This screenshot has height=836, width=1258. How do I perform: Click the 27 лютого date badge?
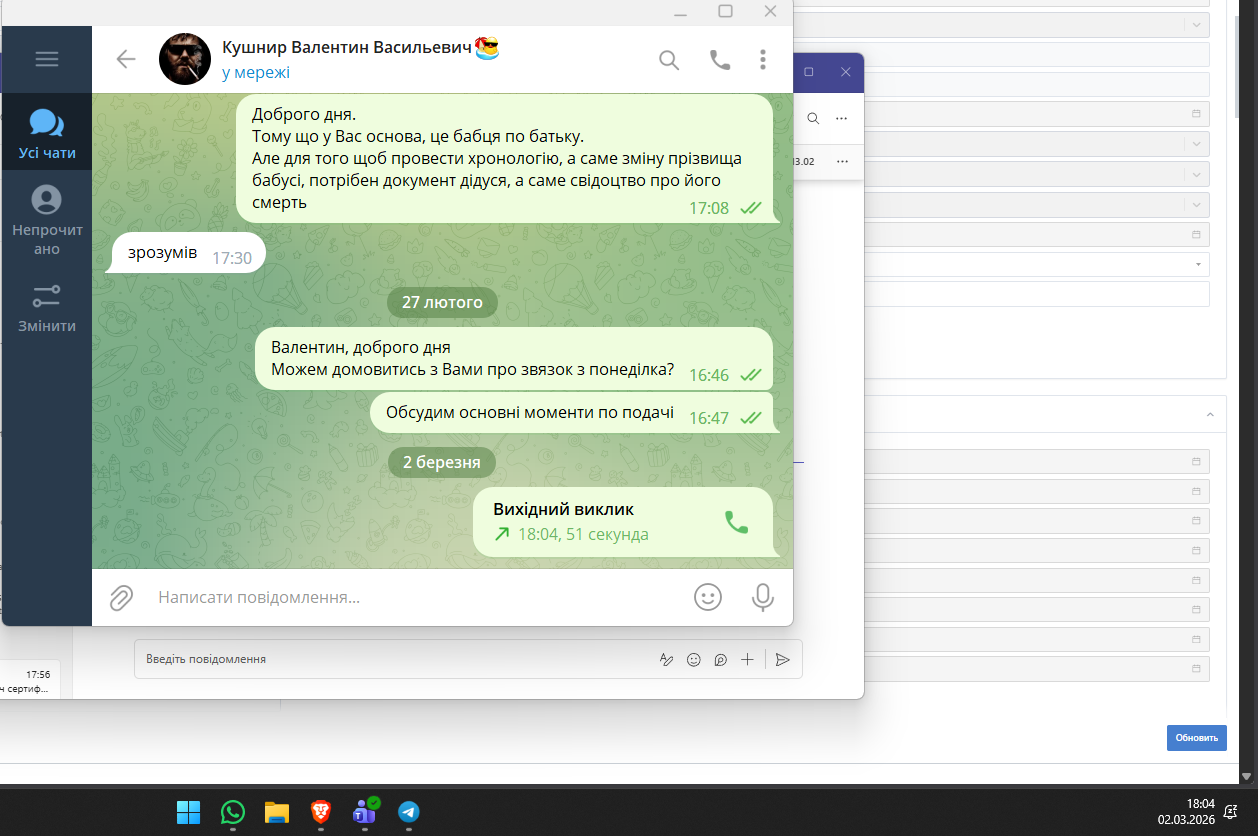(442, 302)
